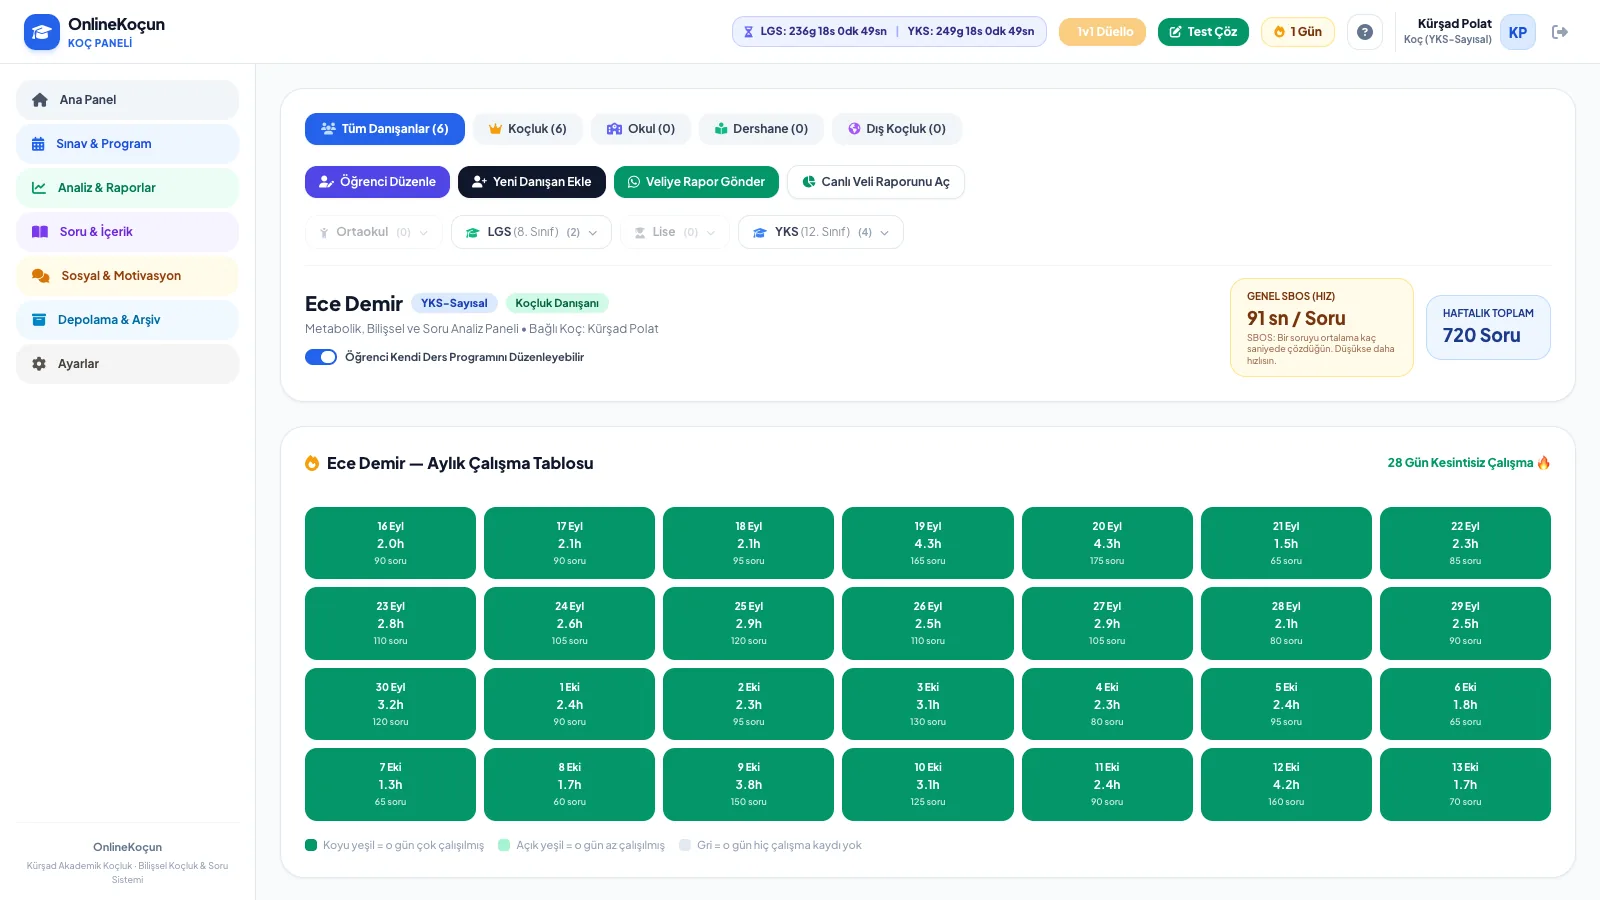Open the LGS (8. Sınıf) dropdown
The height and width of the screenshot is (900, 1600).
531,232
